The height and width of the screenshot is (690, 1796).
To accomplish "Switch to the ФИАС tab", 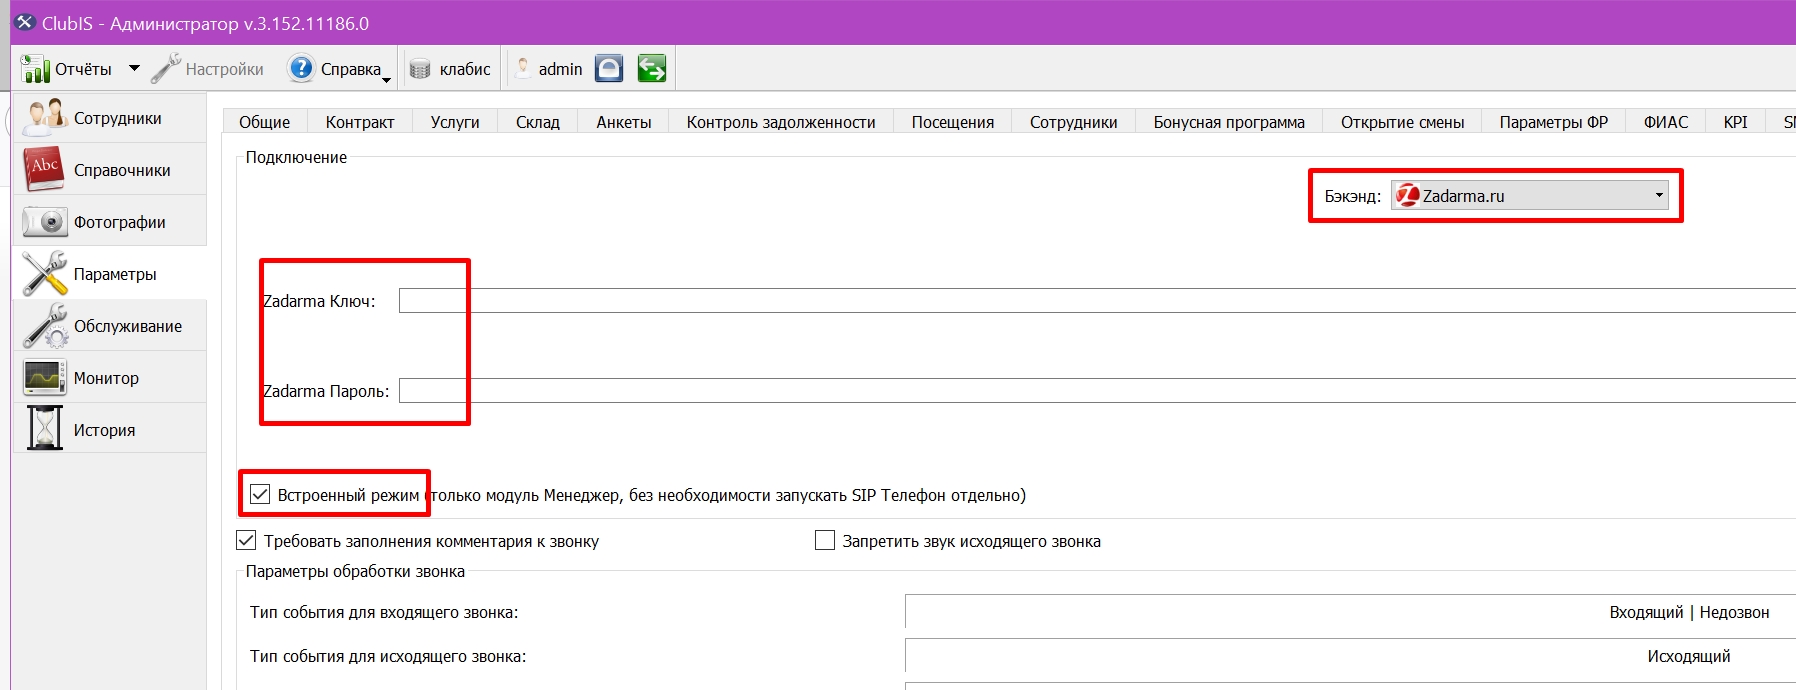I will click(1666, 122).
